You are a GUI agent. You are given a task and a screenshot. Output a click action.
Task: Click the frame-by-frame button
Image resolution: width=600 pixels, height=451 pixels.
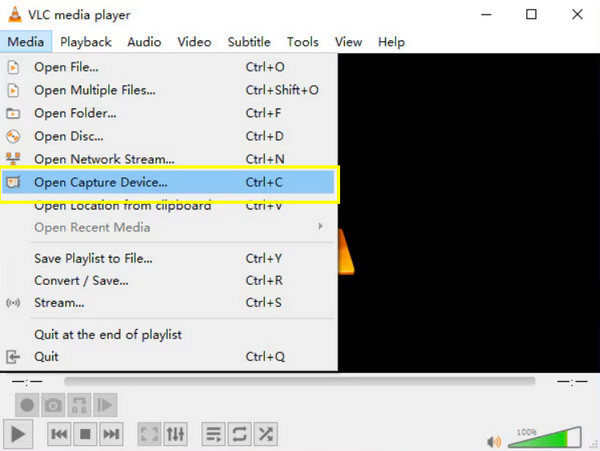105,405
